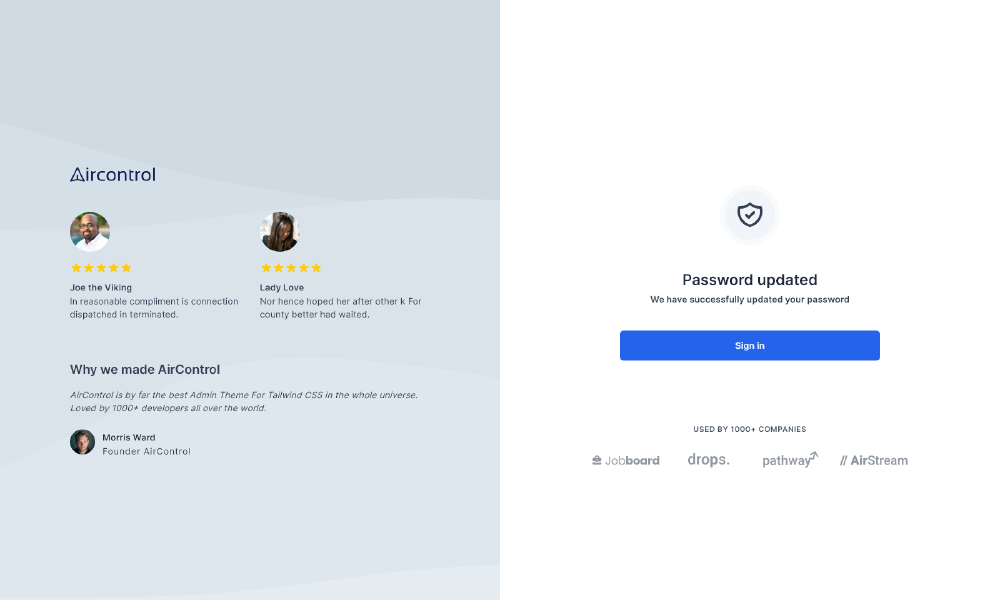
Task: Select the Why we made AirControl heading
Action: click(x=144, y=369)
